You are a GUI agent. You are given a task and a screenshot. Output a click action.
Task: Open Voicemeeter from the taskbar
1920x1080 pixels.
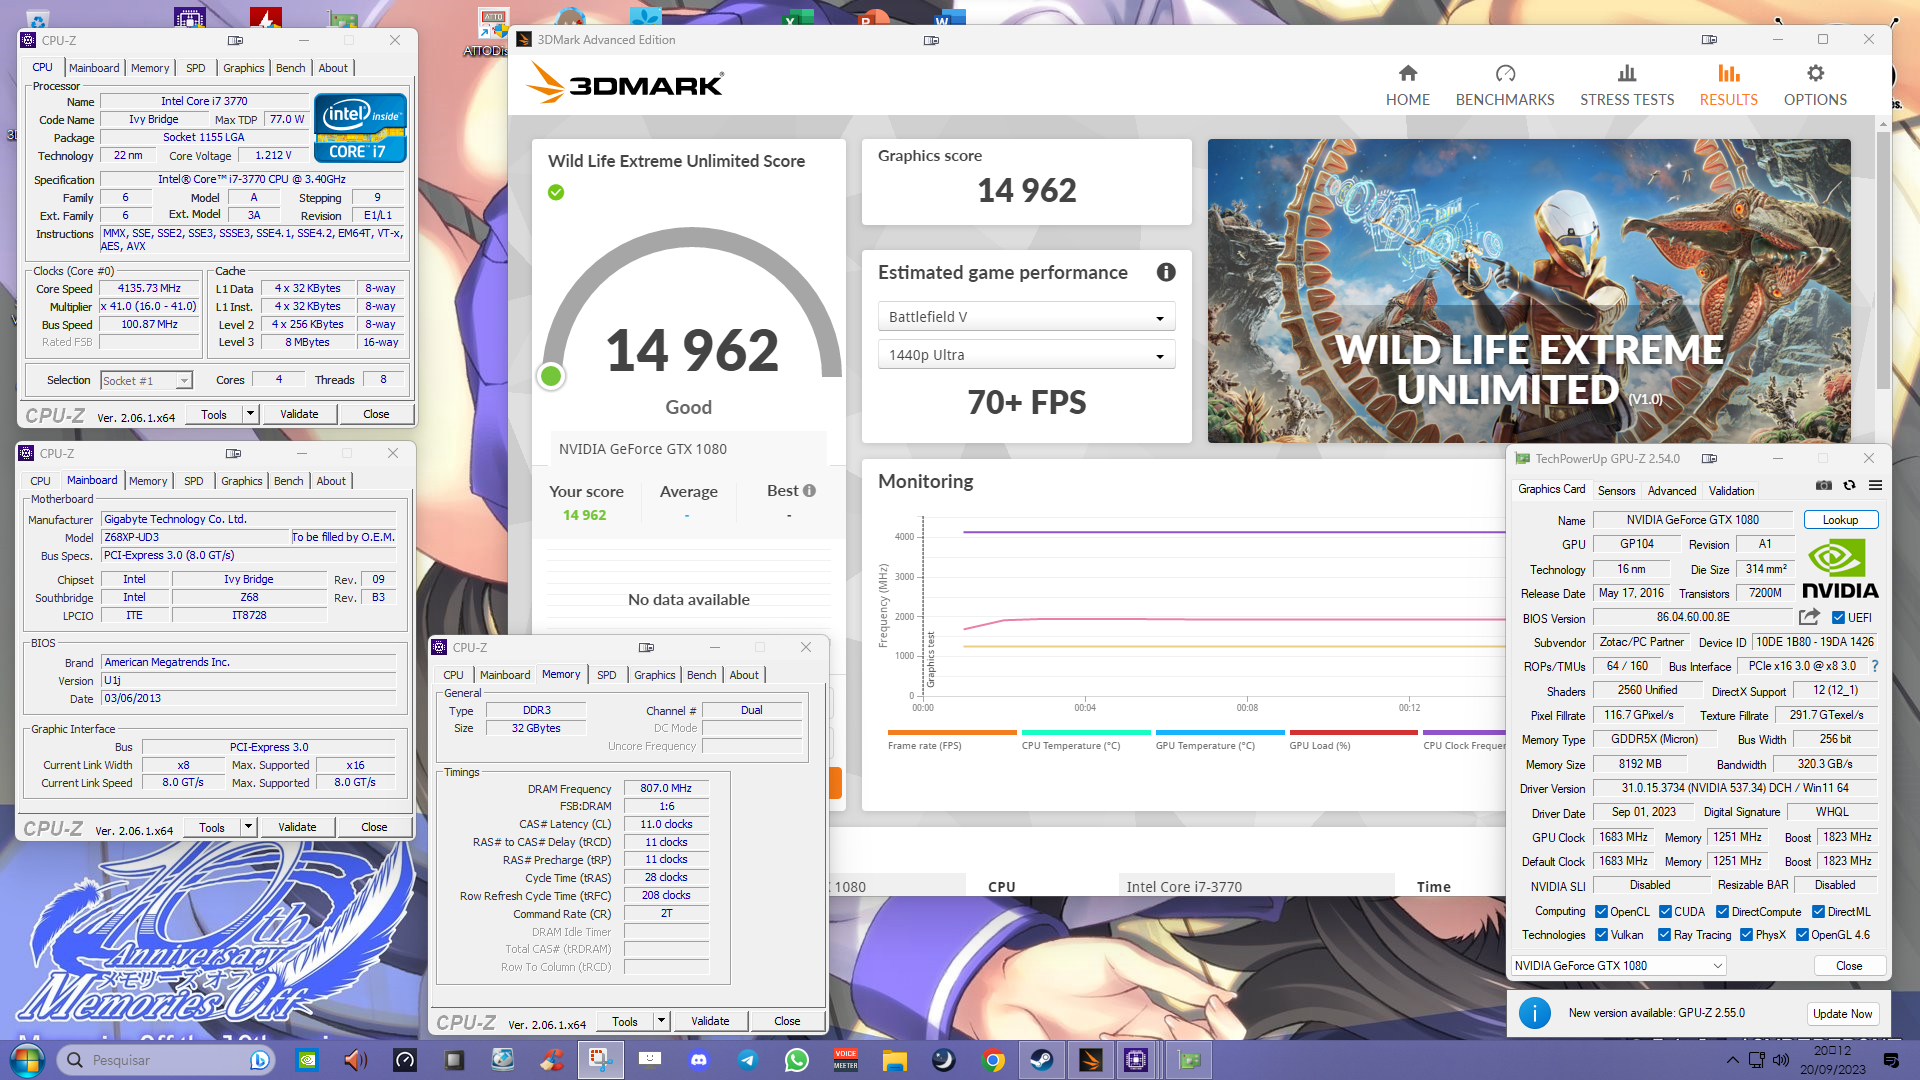[846, 1060]
